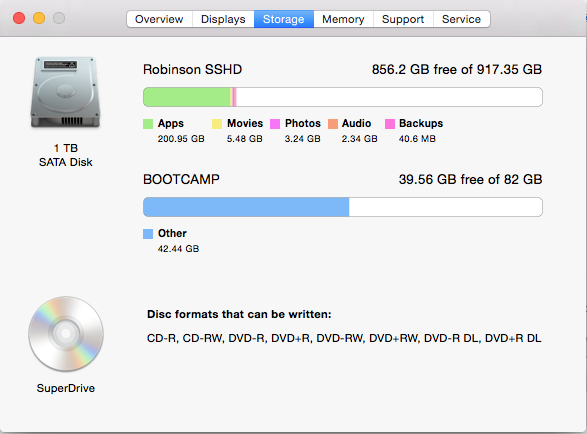Select the Storage tab
Screen dimensions: 587x434
pos(284,19)
